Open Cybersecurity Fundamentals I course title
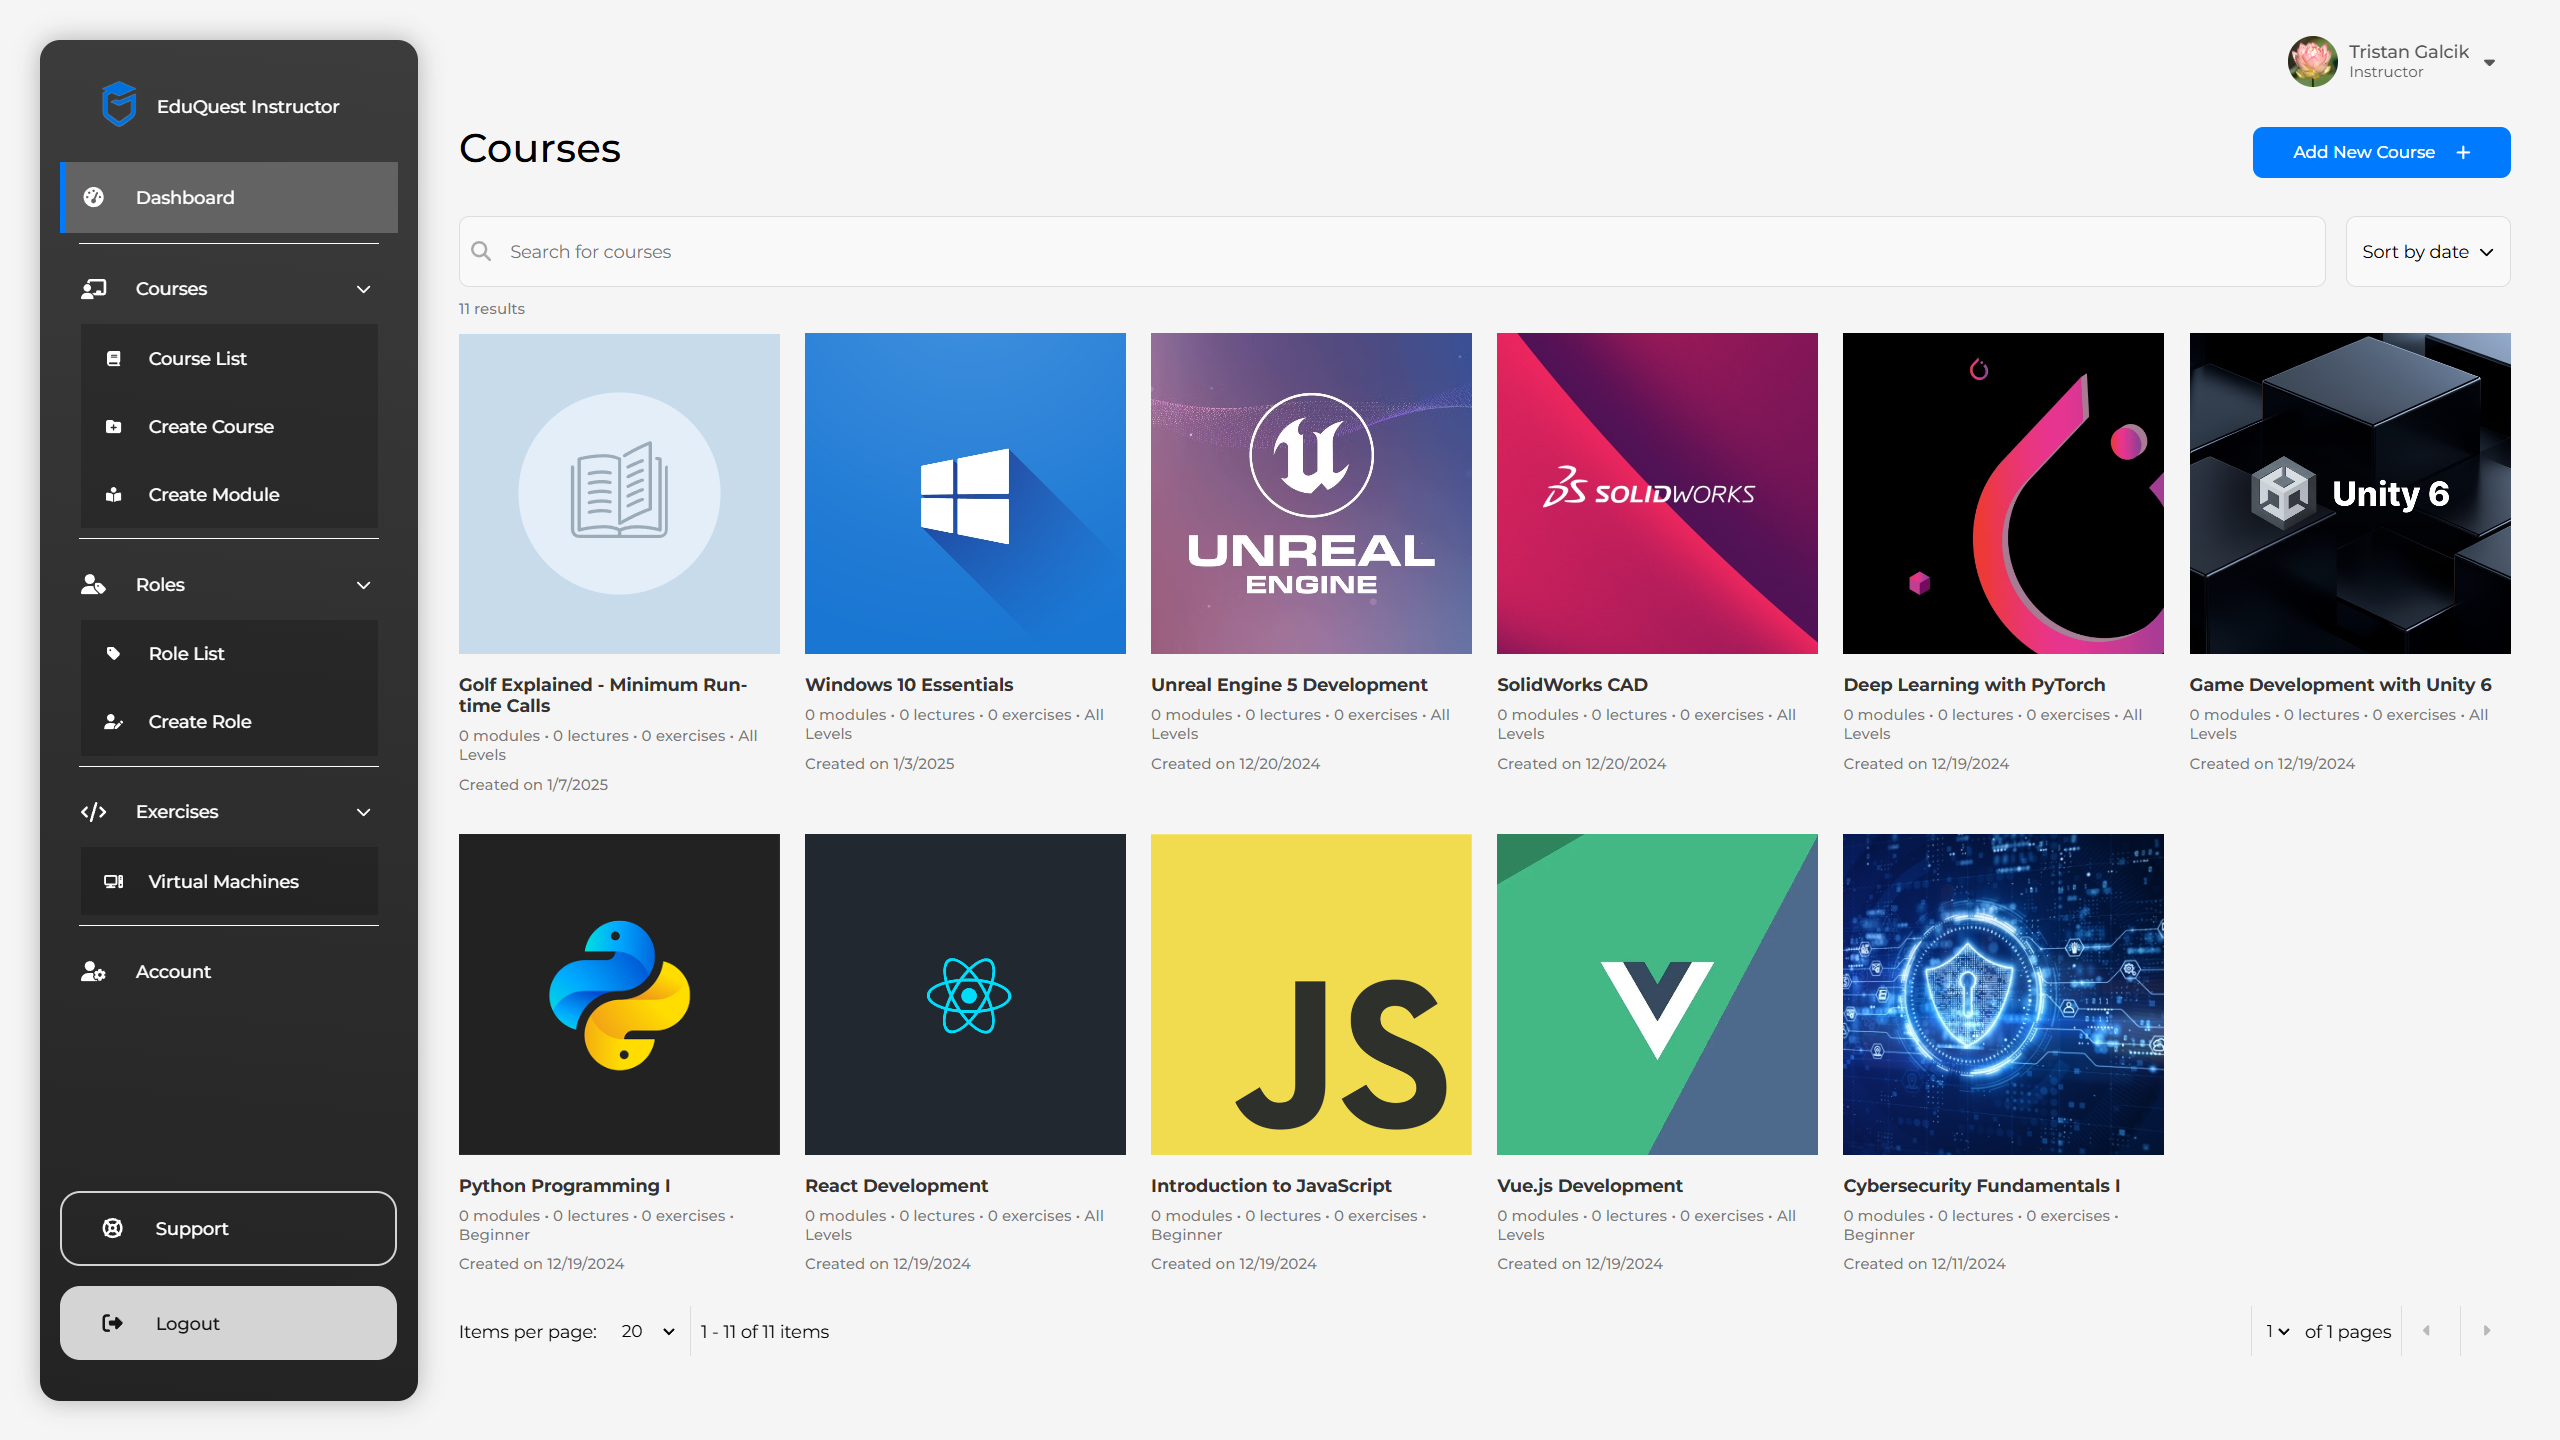This screenshot has width=2560, height=1440. [x=1981, y=1185]
